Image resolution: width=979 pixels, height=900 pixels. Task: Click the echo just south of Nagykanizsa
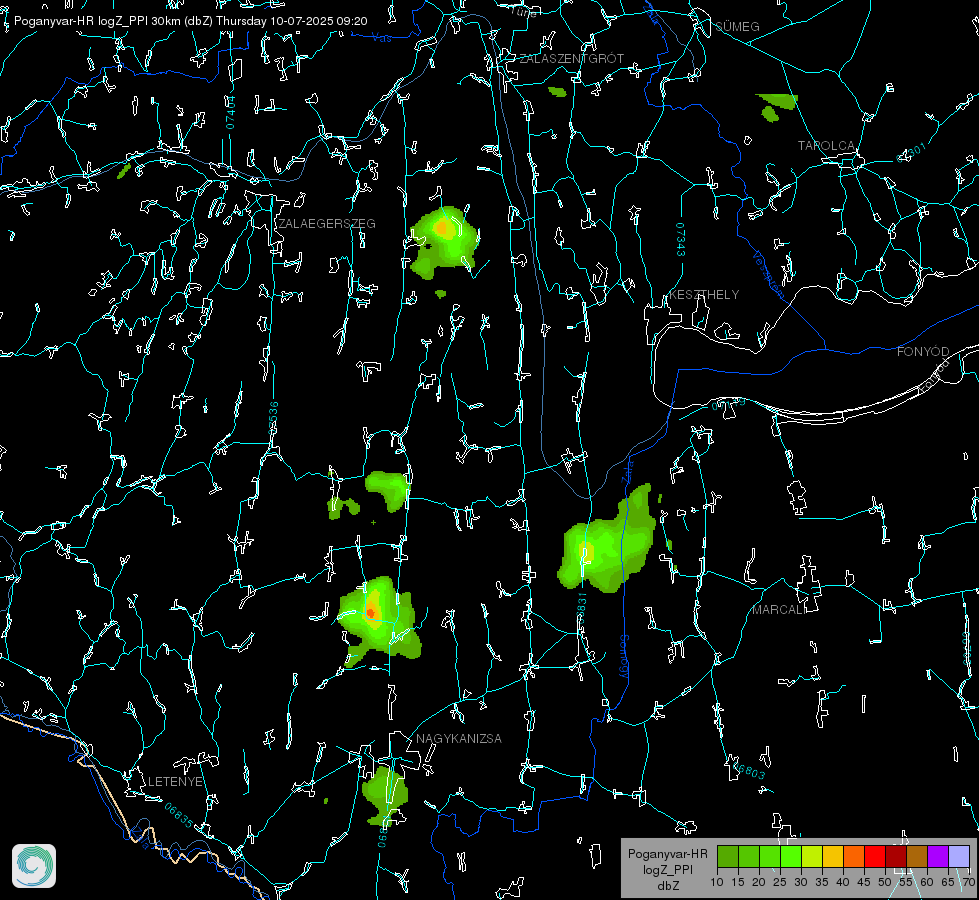point(386,794)
